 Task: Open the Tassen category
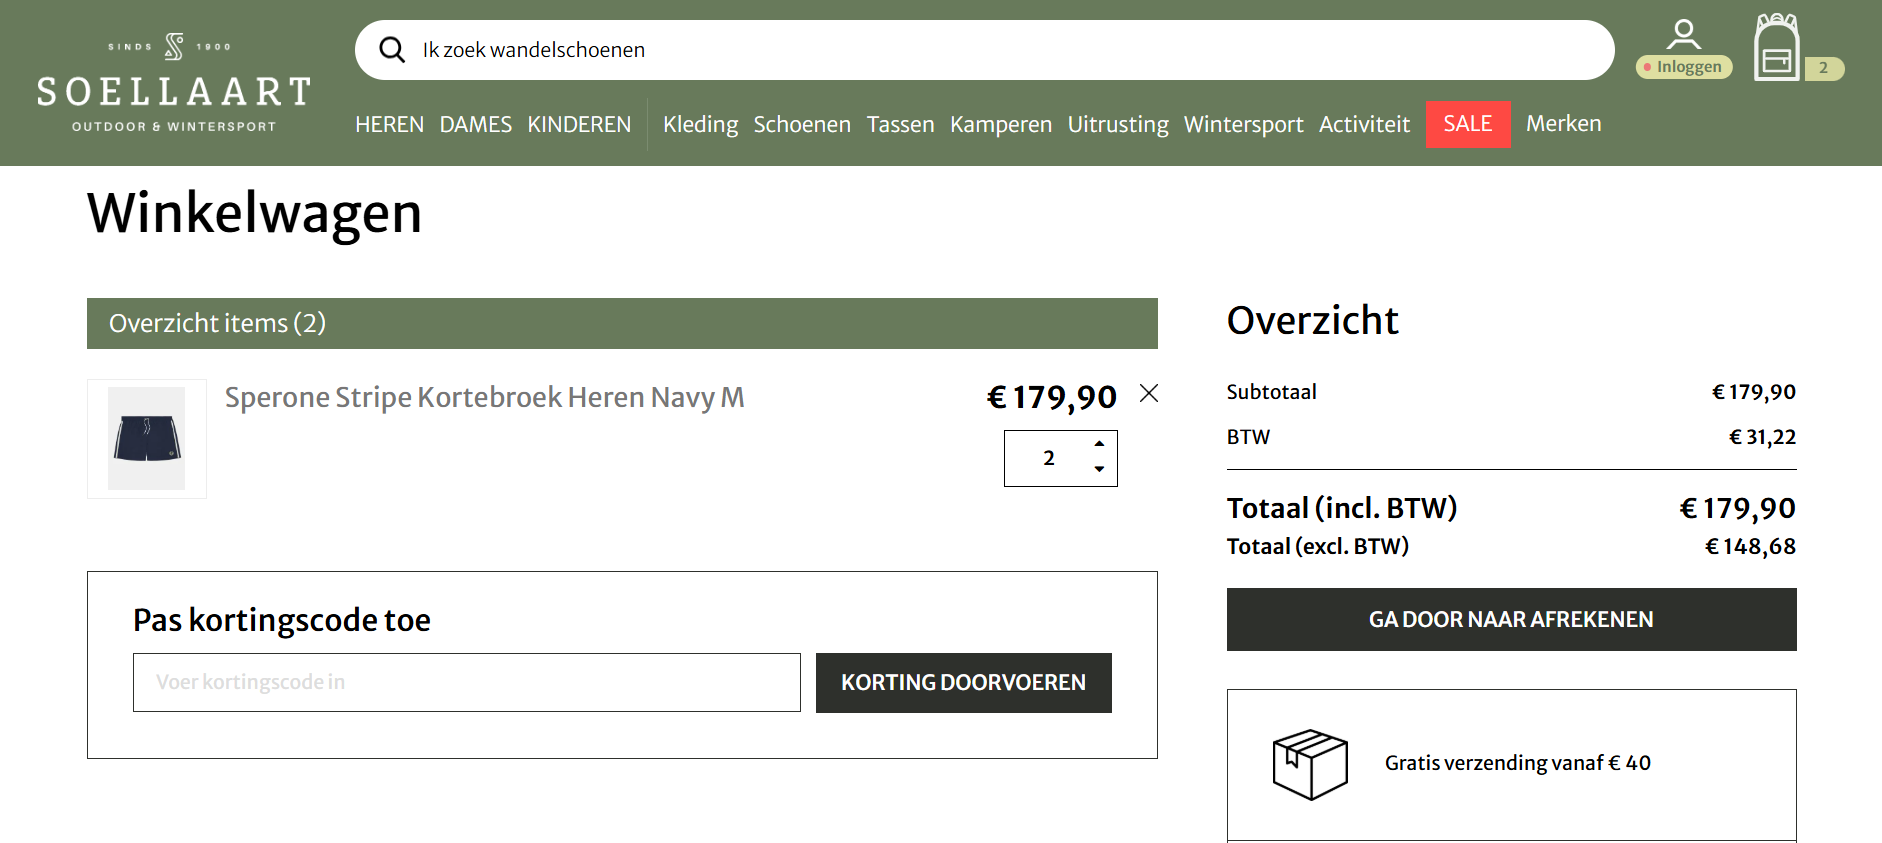click(900, 124)
